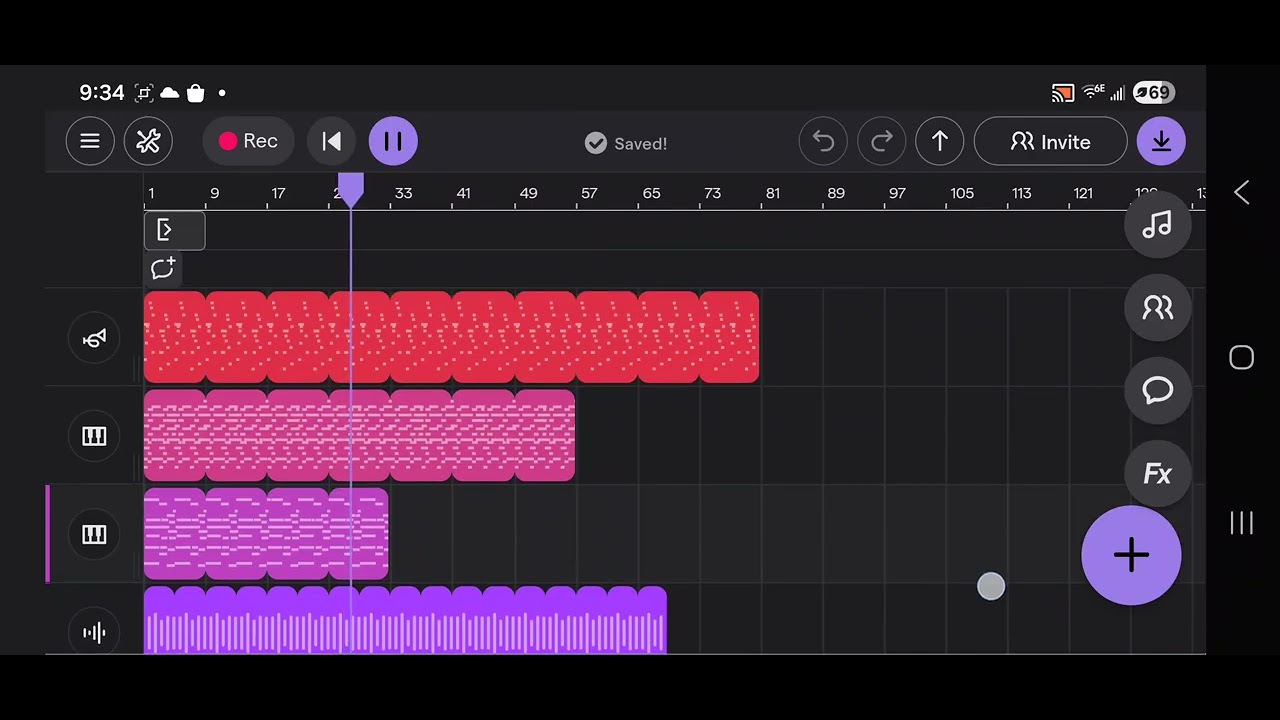Jump to bar 57 on ruler
The image size is (1280, 720).
[x=589, y=193]
